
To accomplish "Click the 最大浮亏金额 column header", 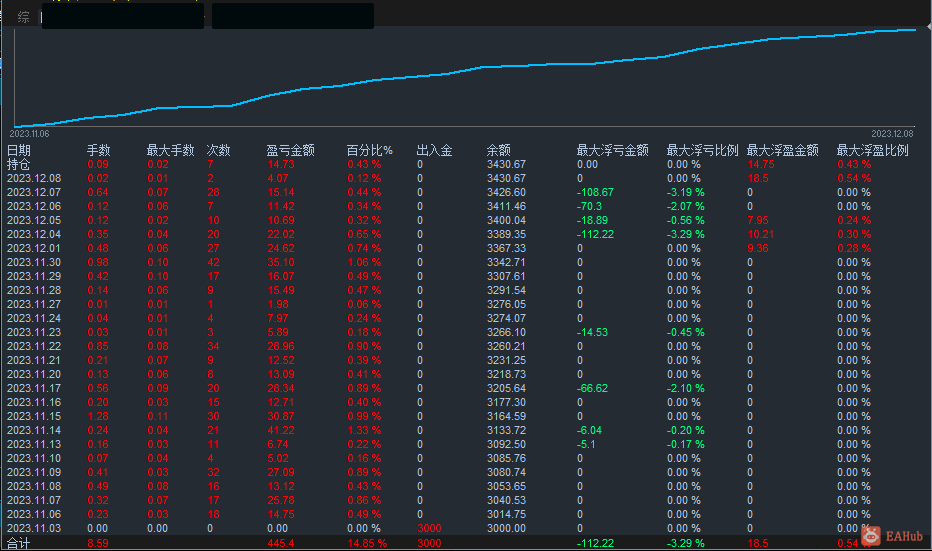I will click(613, 150).
